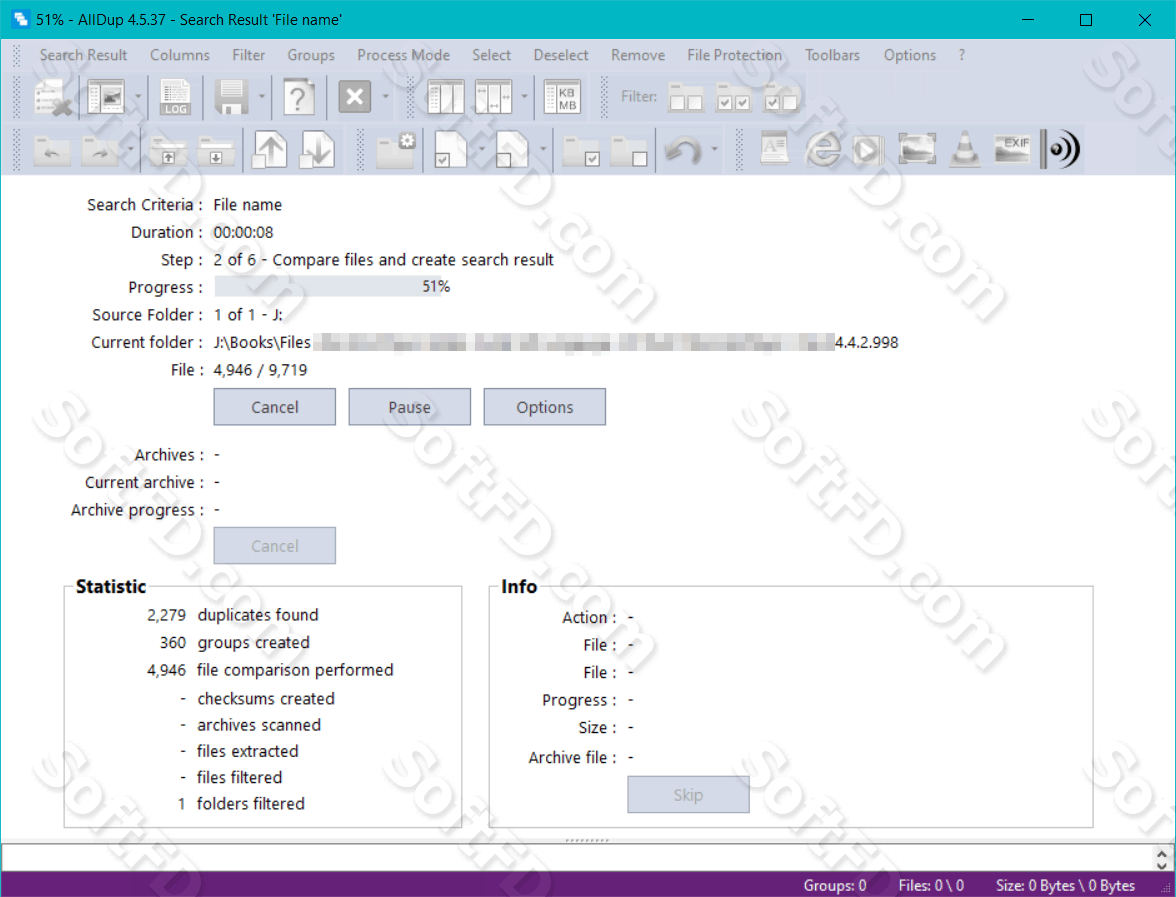
Task: Click the 'Size: 0 Bytes' status entry
Action: (1065, 885)
